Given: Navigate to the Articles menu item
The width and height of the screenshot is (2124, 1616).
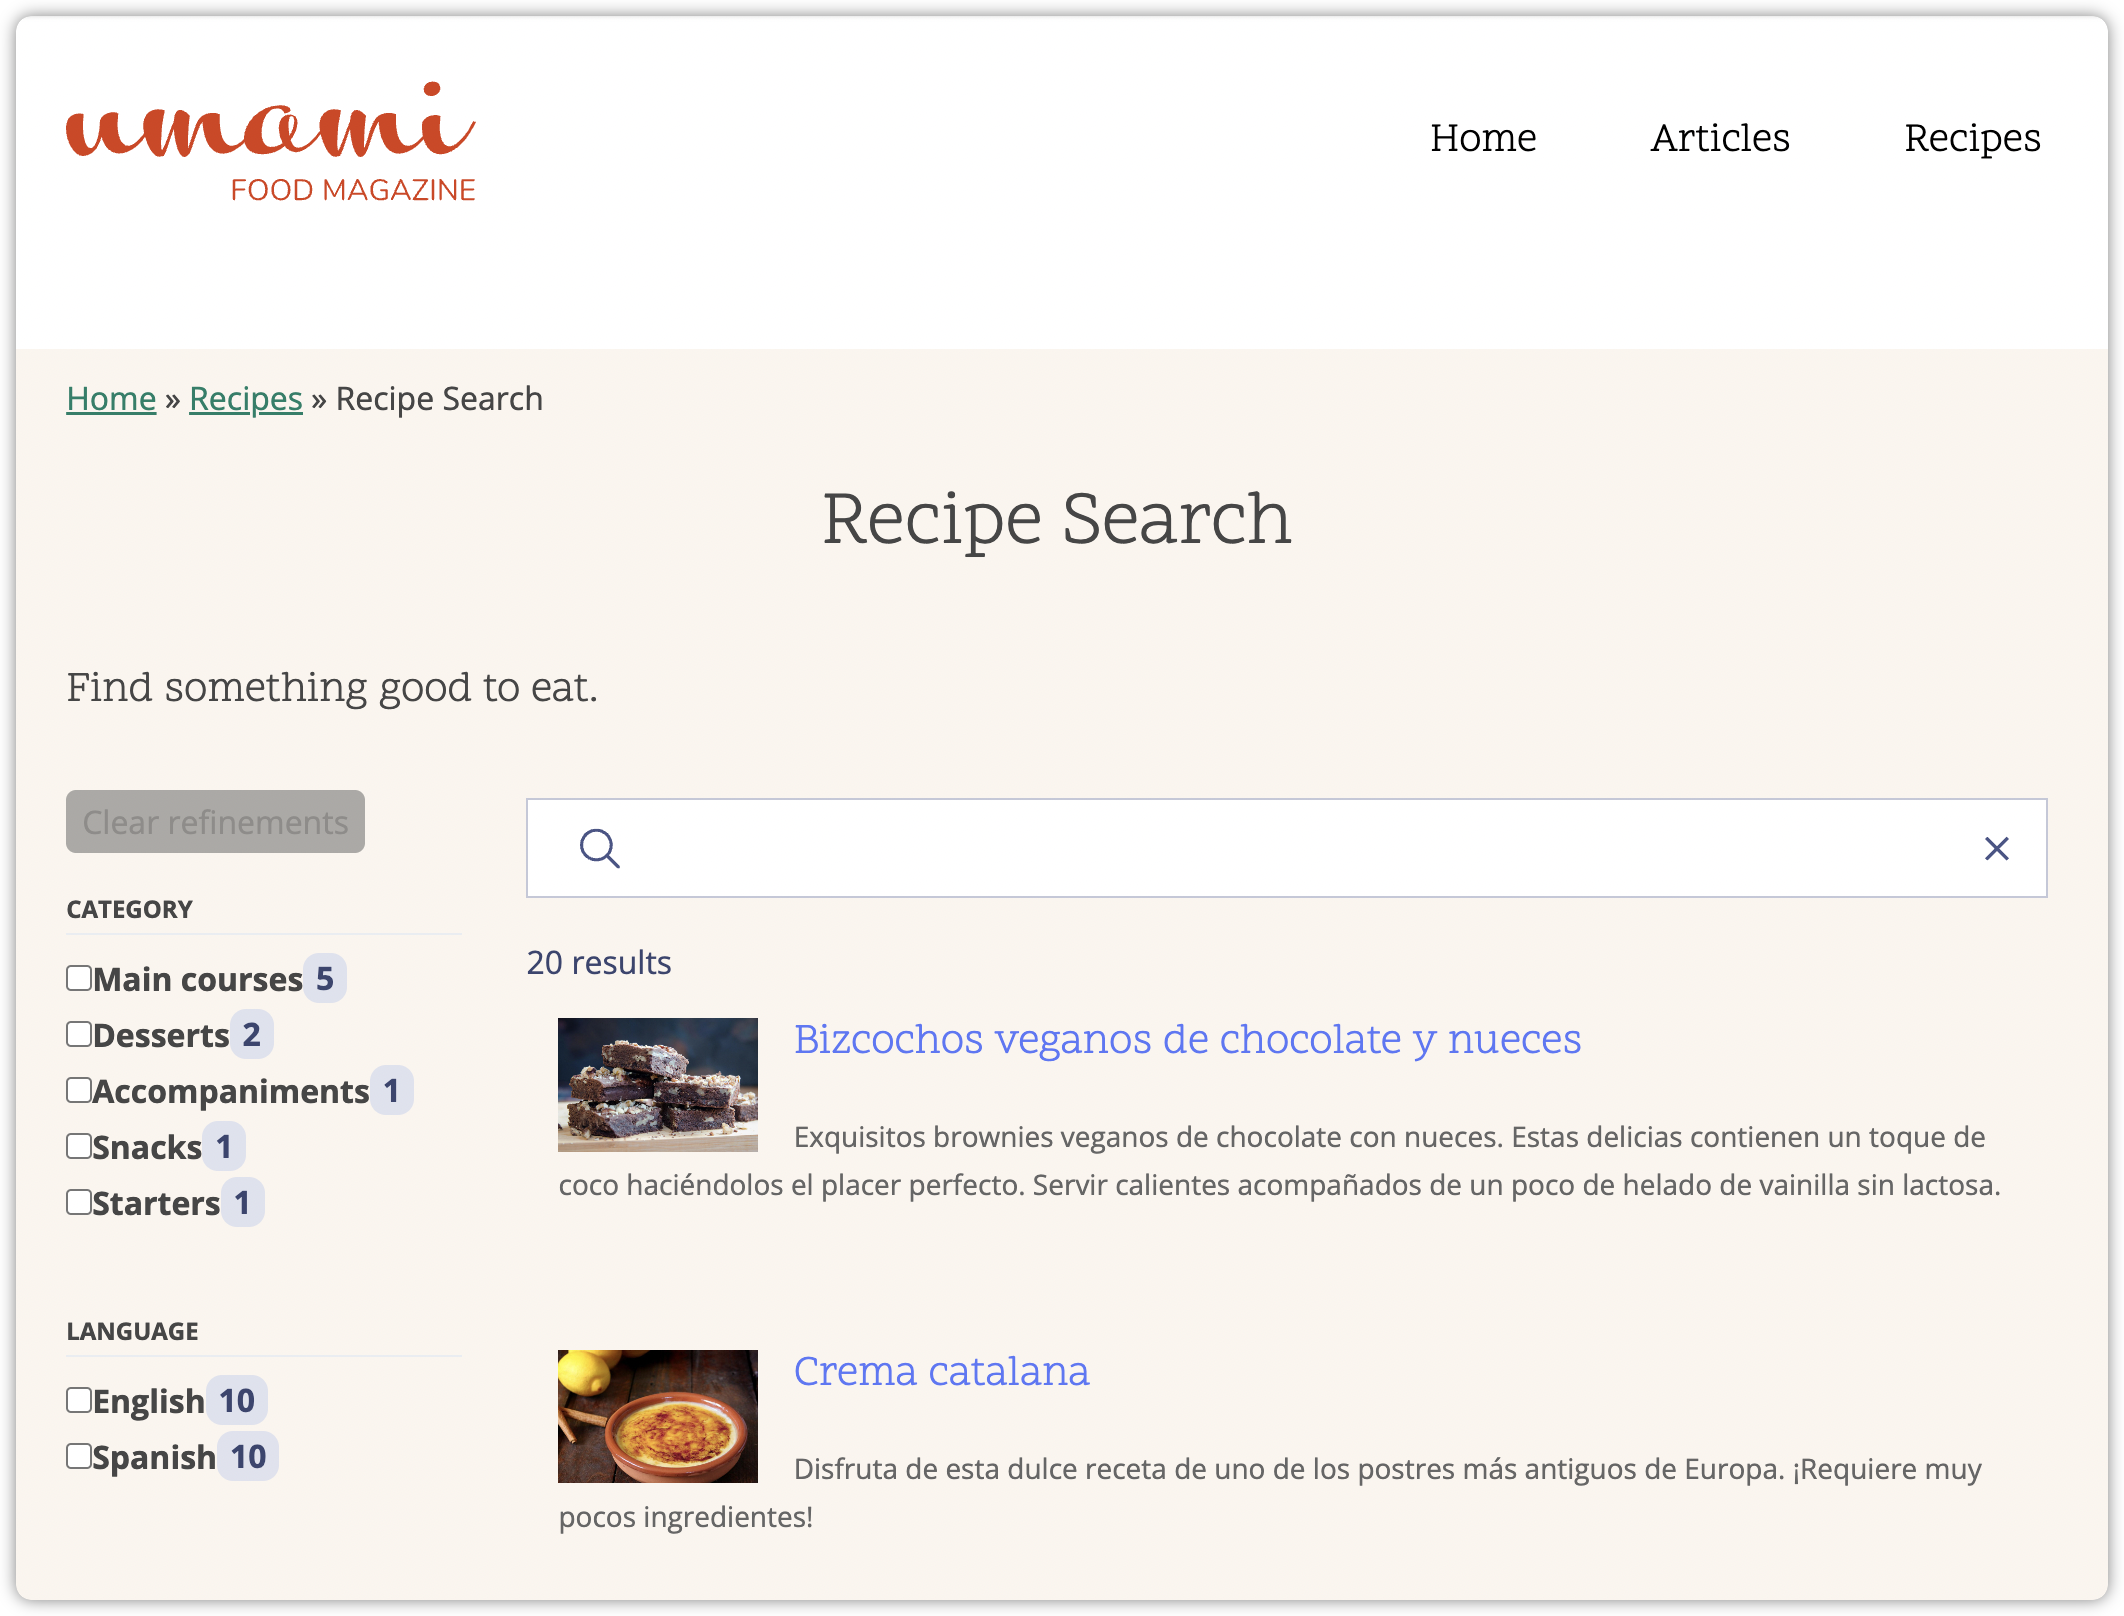Looking at the screenshot, I should click(x=1722, y=137).
